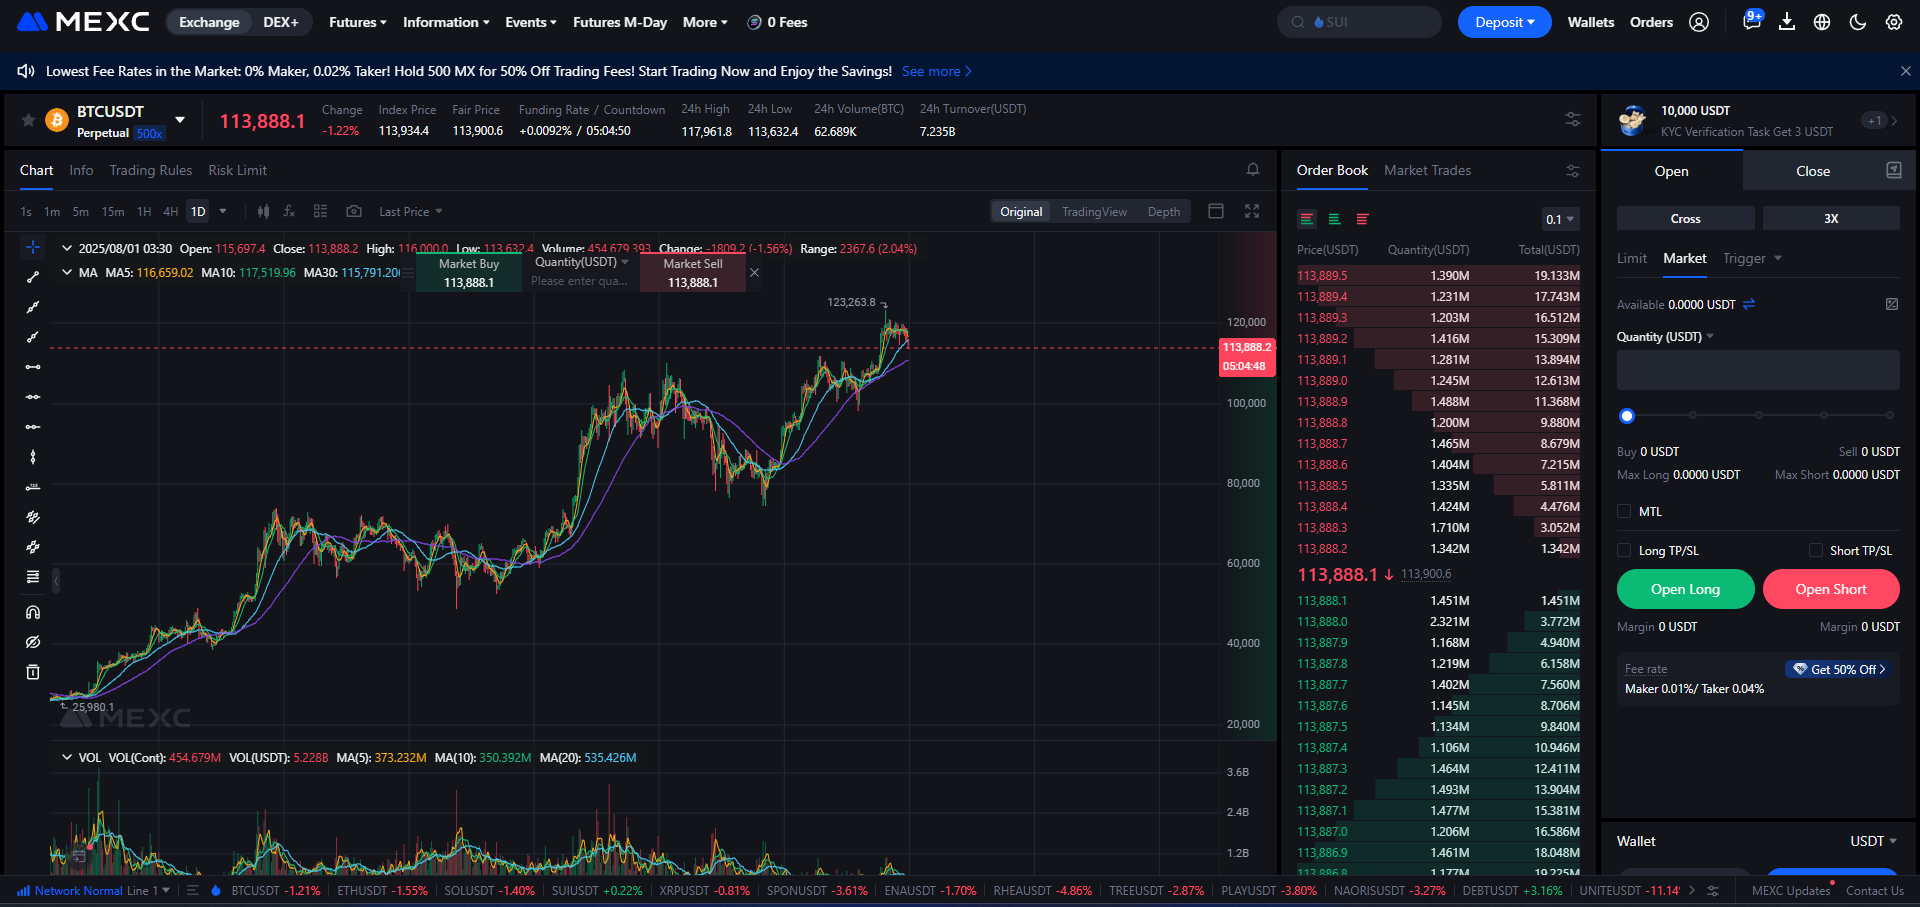Click the Open Long button
The width and height of the screenshot is (1920, 907).
[1685, 589]
